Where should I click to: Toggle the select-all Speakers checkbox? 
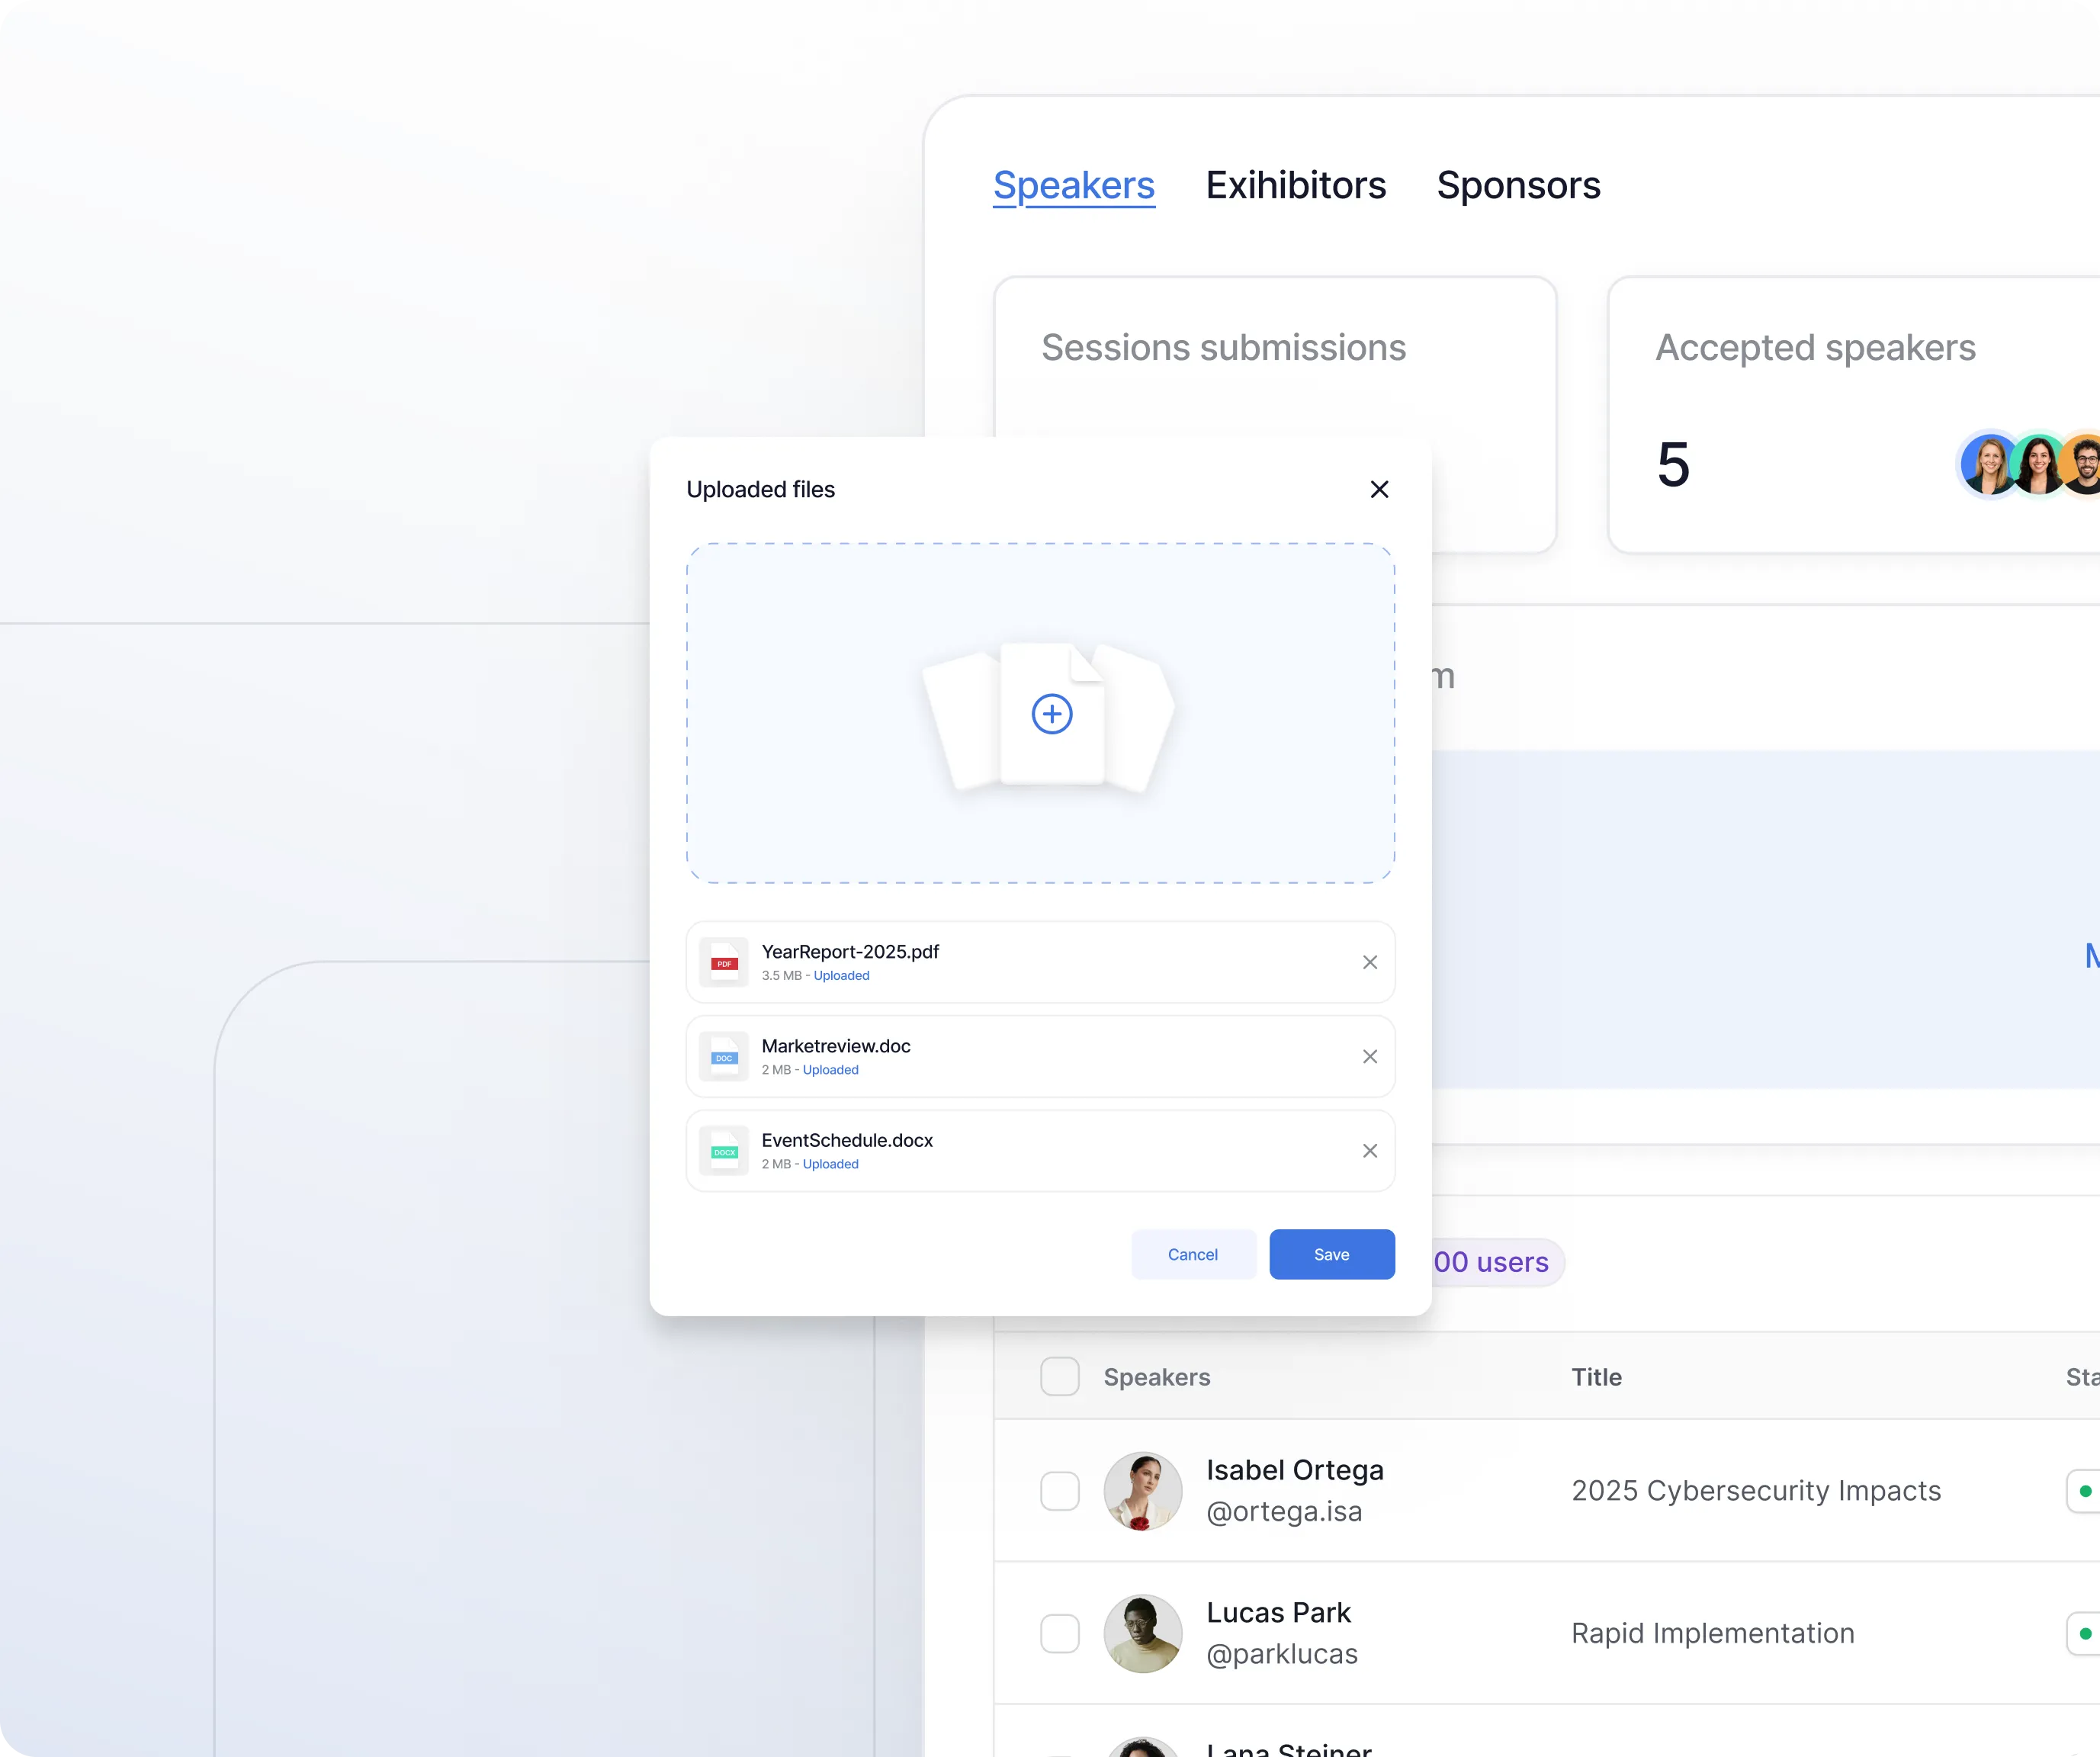pos(1059,1376)
